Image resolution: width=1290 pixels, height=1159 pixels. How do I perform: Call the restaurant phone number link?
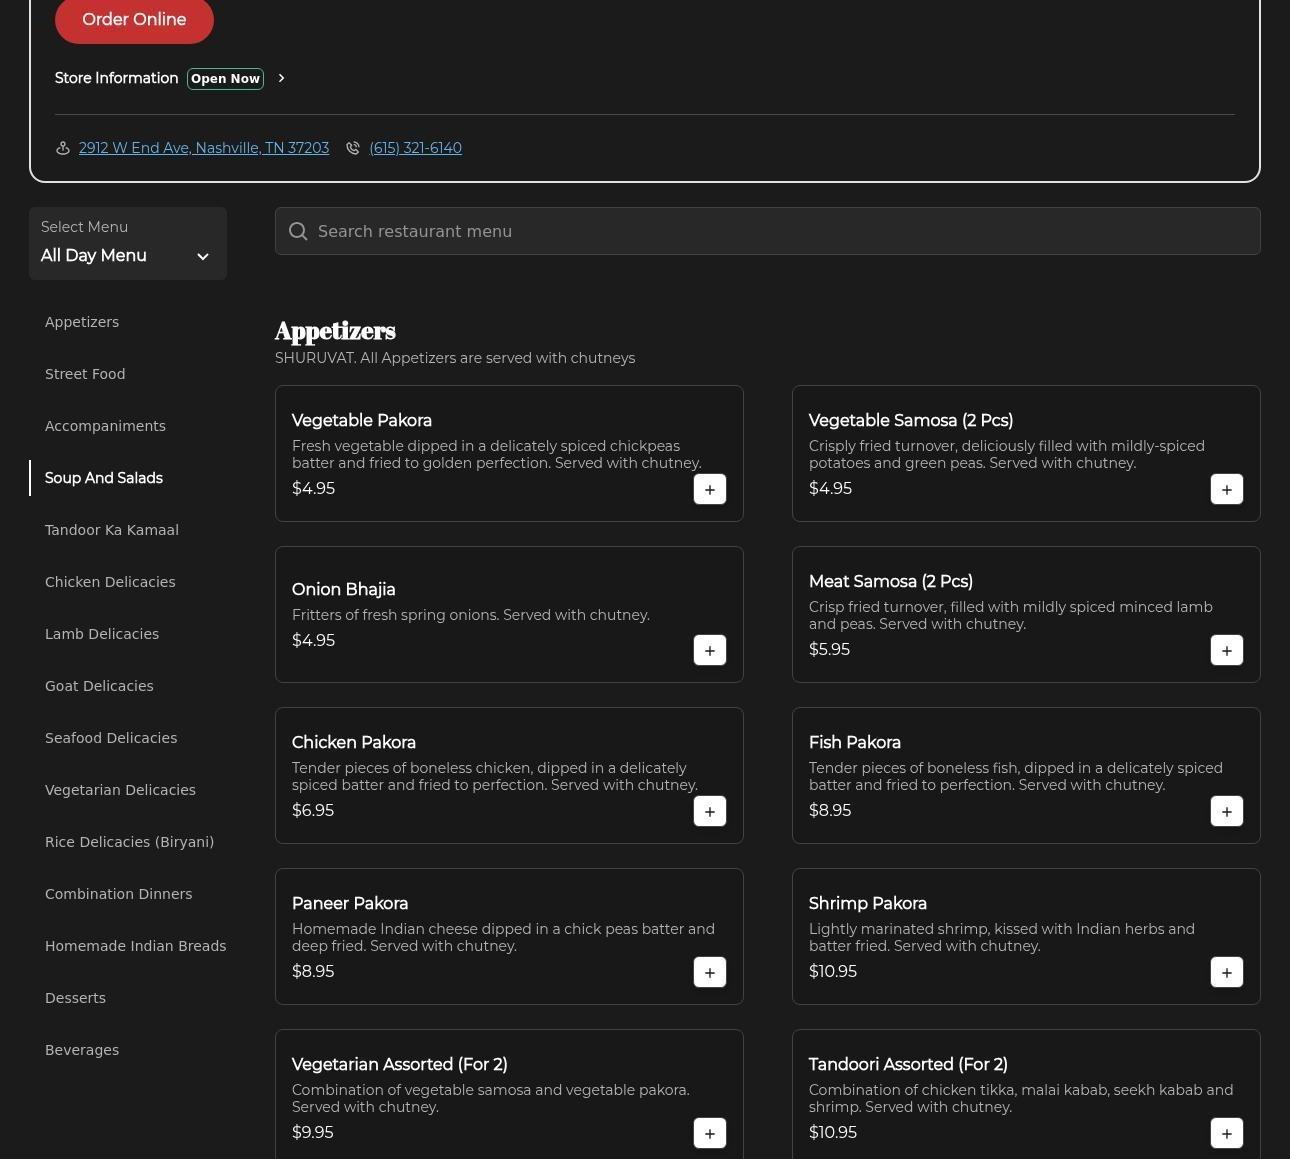(415, 148)
